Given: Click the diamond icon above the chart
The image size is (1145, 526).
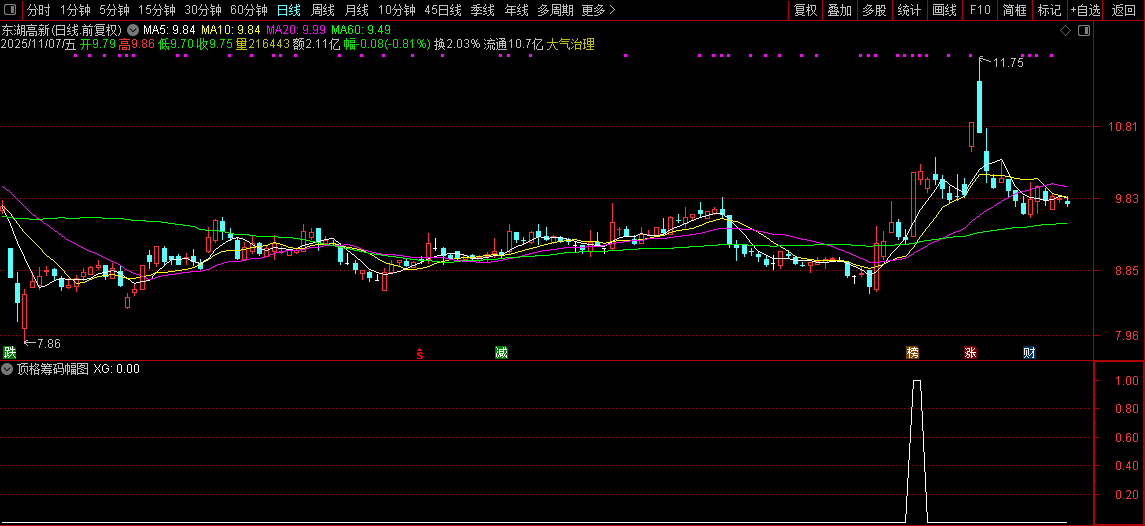Looking at the screenshot, I should [x=1066, y=31].
